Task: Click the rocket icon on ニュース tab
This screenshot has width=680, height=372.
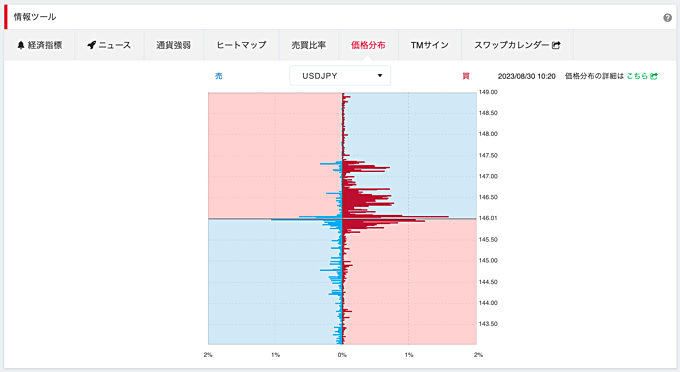Action: [91, 45]
